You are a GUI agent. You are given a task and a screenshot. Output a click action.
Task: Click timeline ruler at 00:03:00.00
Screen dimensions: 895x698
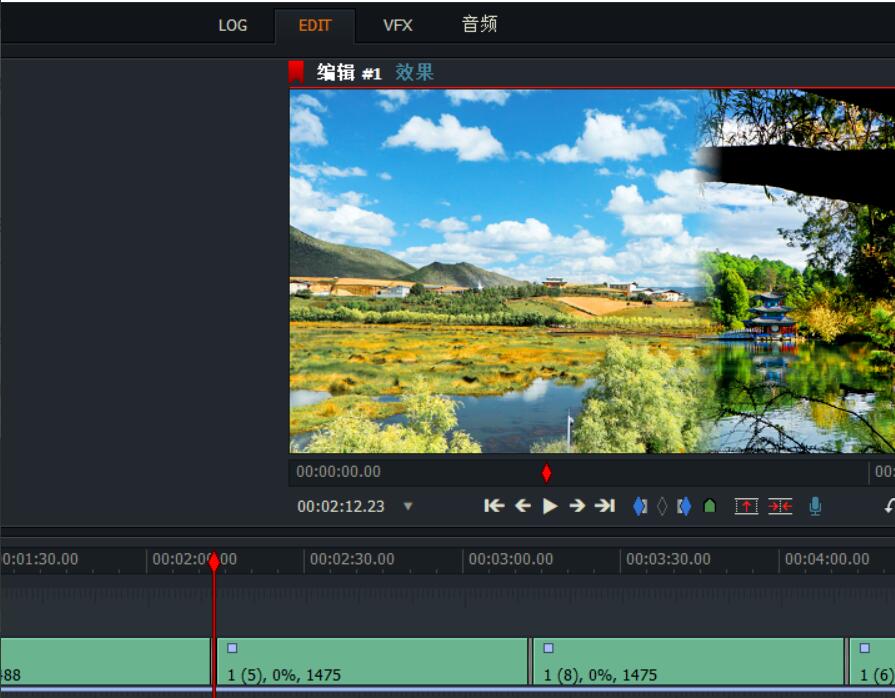coord(510,559)
